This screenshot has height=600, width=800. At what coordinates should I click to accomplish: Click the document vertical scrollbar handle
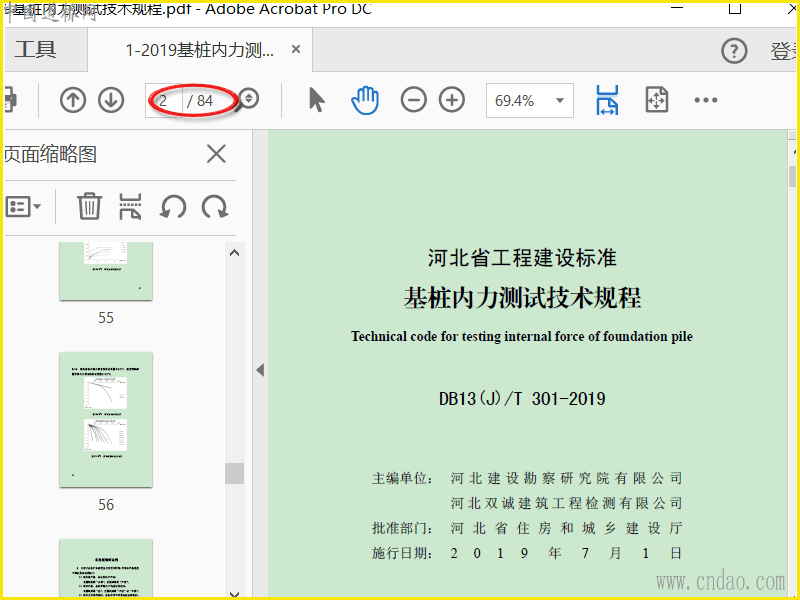(x=792, y=176)
